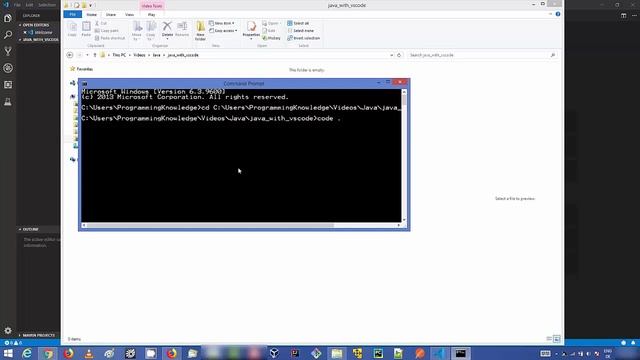Screen dimensions: 640x360
Task: Select Video Tools contextual tab
Action: coord(152,6)
